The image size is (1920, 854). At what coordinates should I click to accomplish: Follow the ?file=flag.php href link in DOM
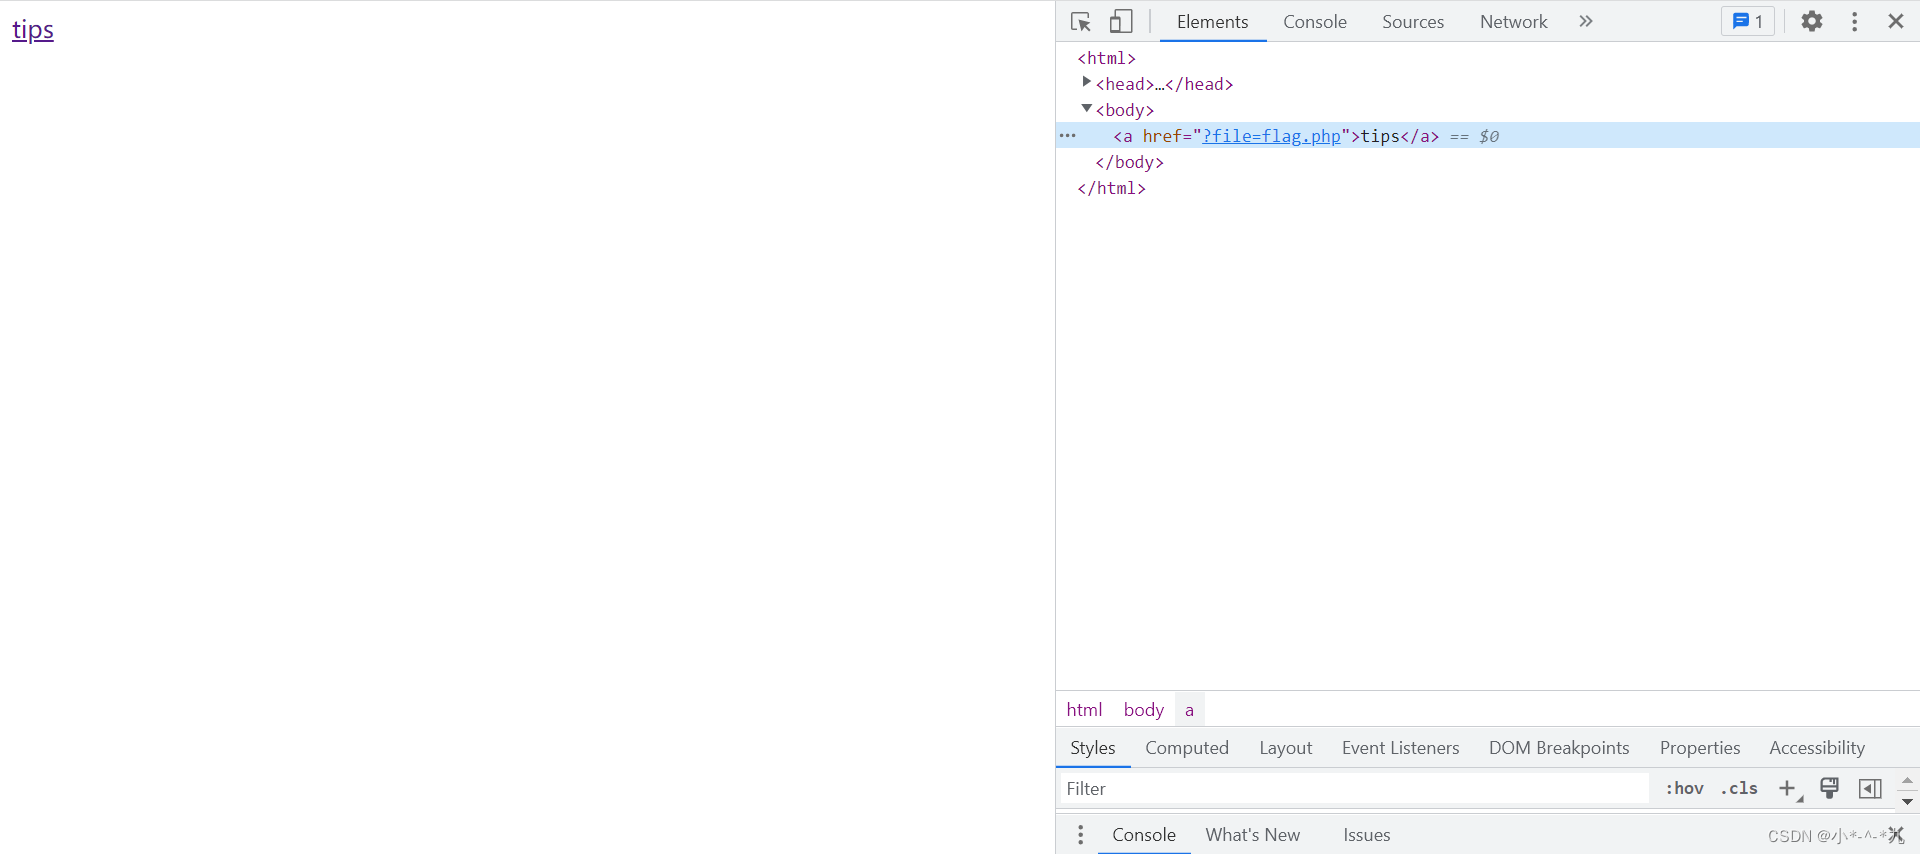point(1271,136)
